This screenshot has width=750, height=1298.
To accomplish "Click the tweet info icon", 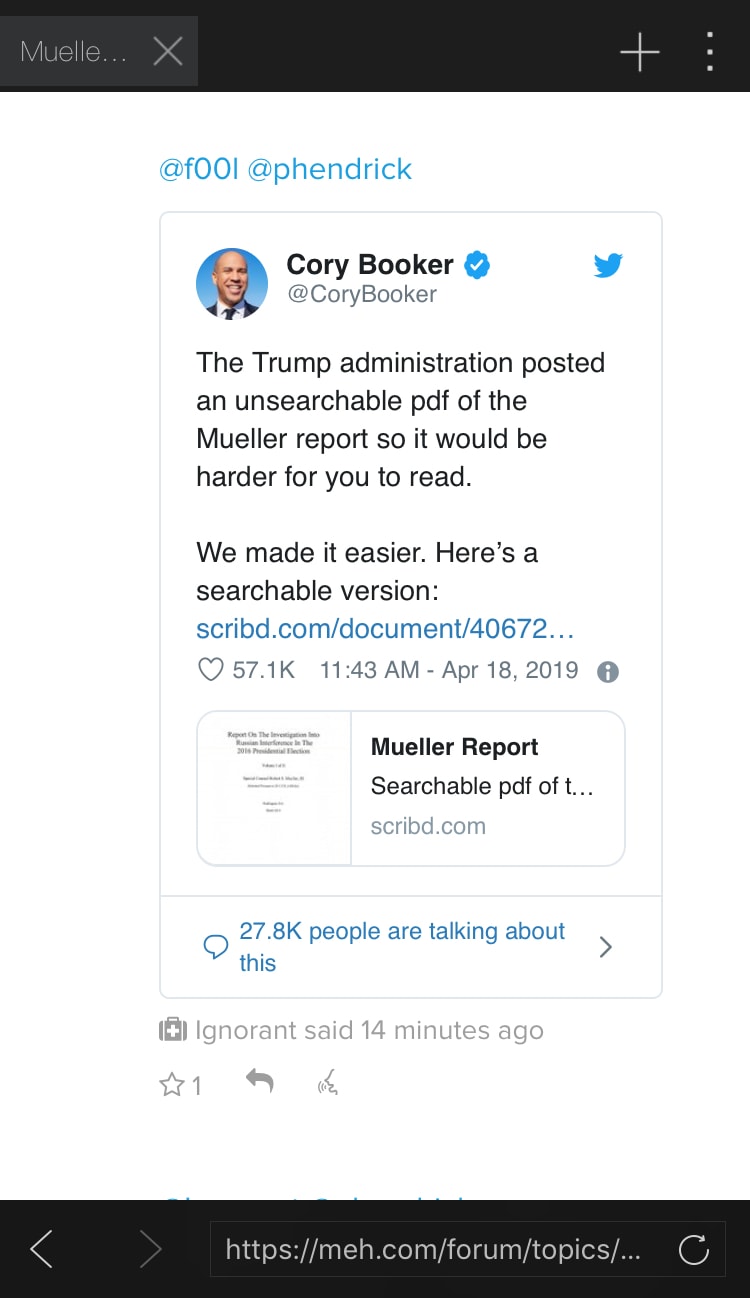I will pos(607,672).
